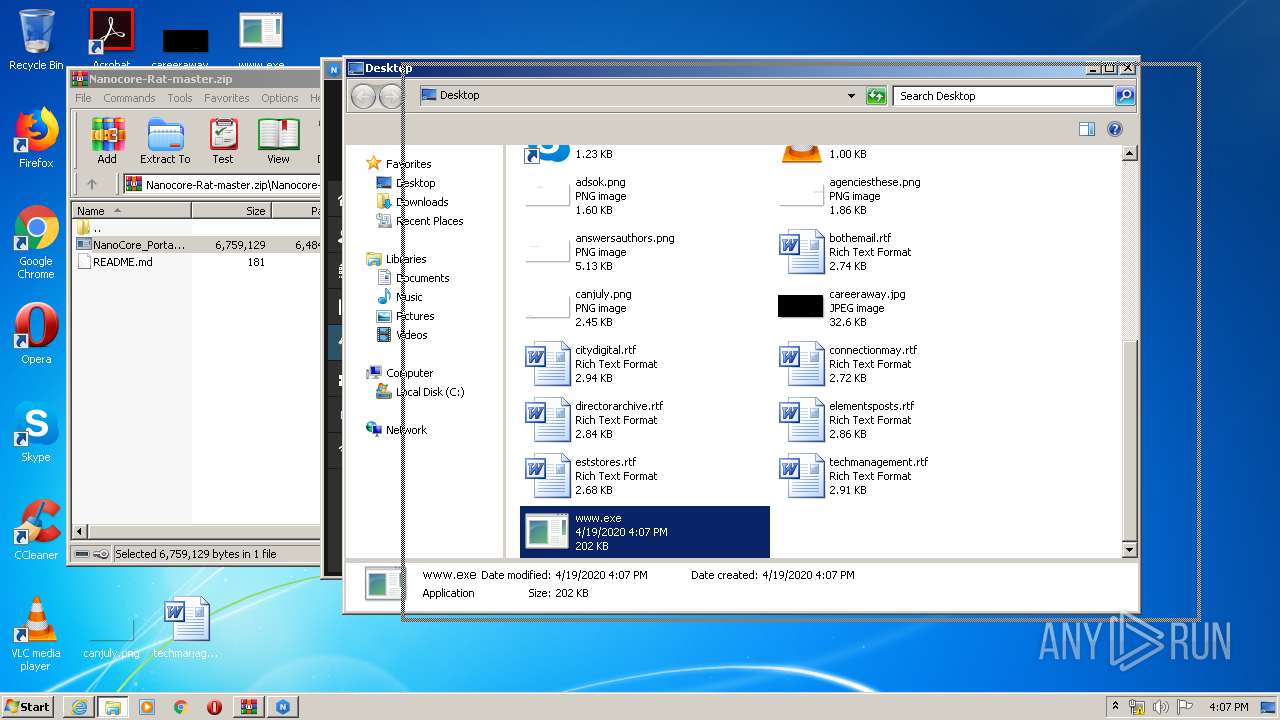
Task: Open Recycle Bin on desktop
Action: [x=36, y=40]
